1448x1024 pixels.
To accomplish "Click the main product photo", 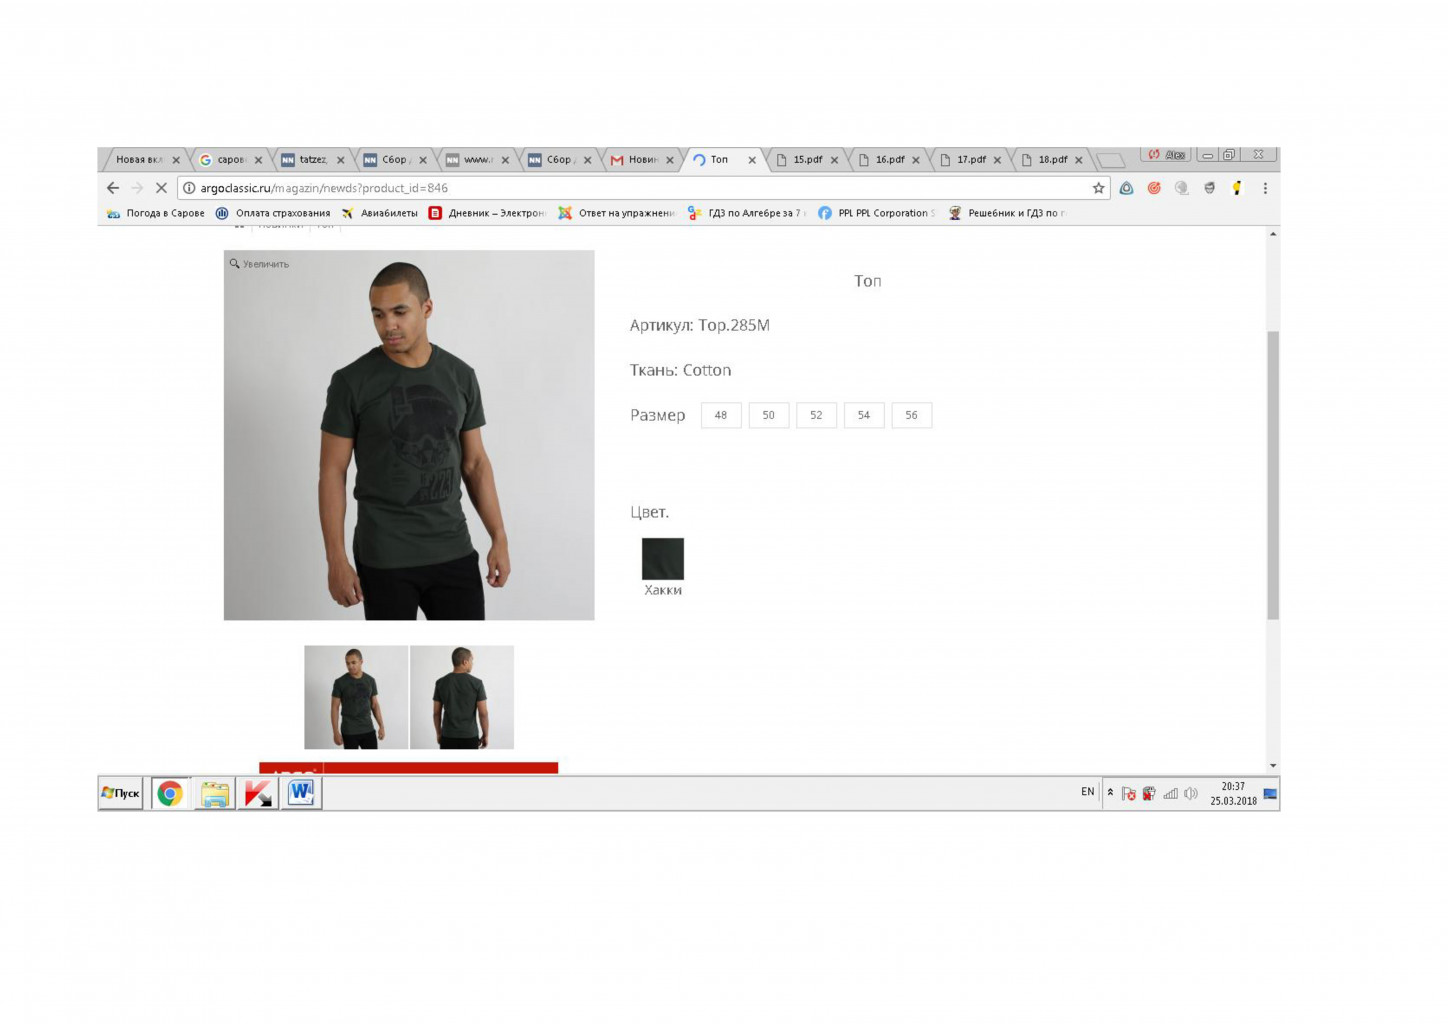I will [409, 435].
